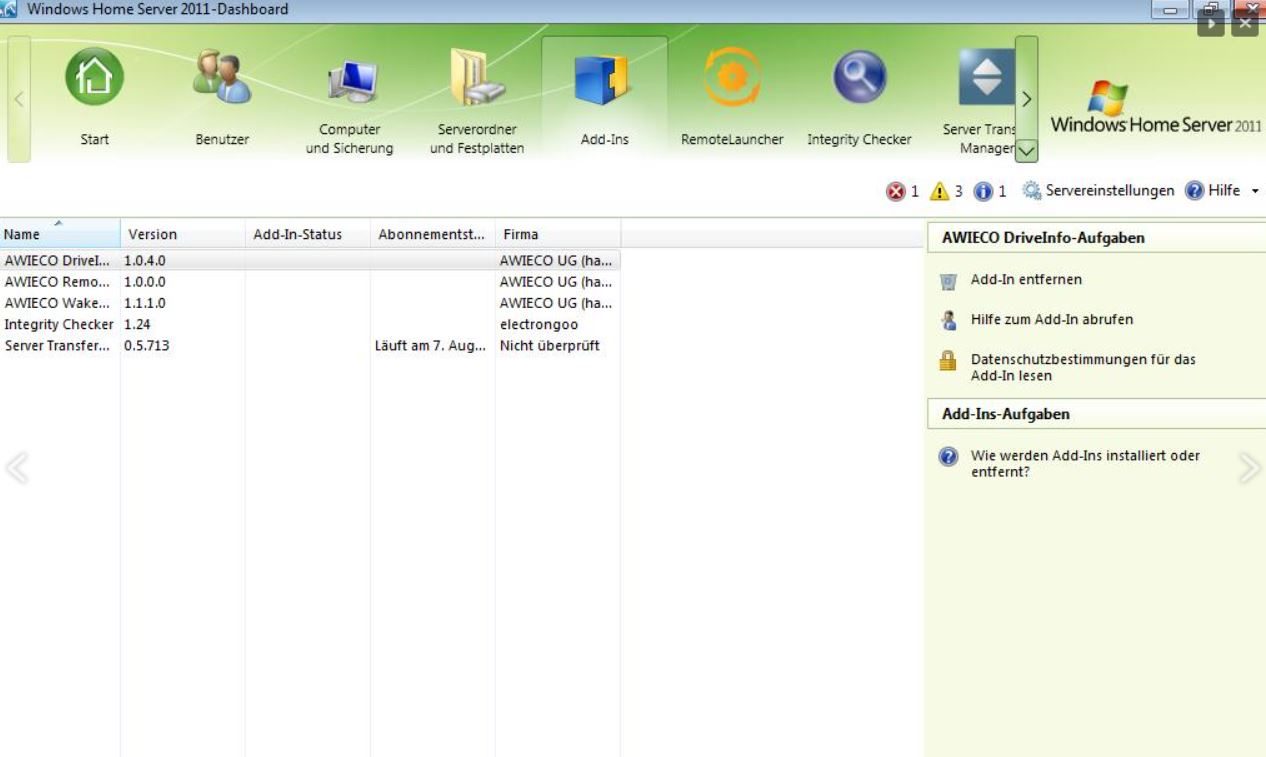Sort by Add-In-Status column header
Image resolution: width=1266 pixels, height=757 pixels.
pyautogui.click(x=308, y=234)
